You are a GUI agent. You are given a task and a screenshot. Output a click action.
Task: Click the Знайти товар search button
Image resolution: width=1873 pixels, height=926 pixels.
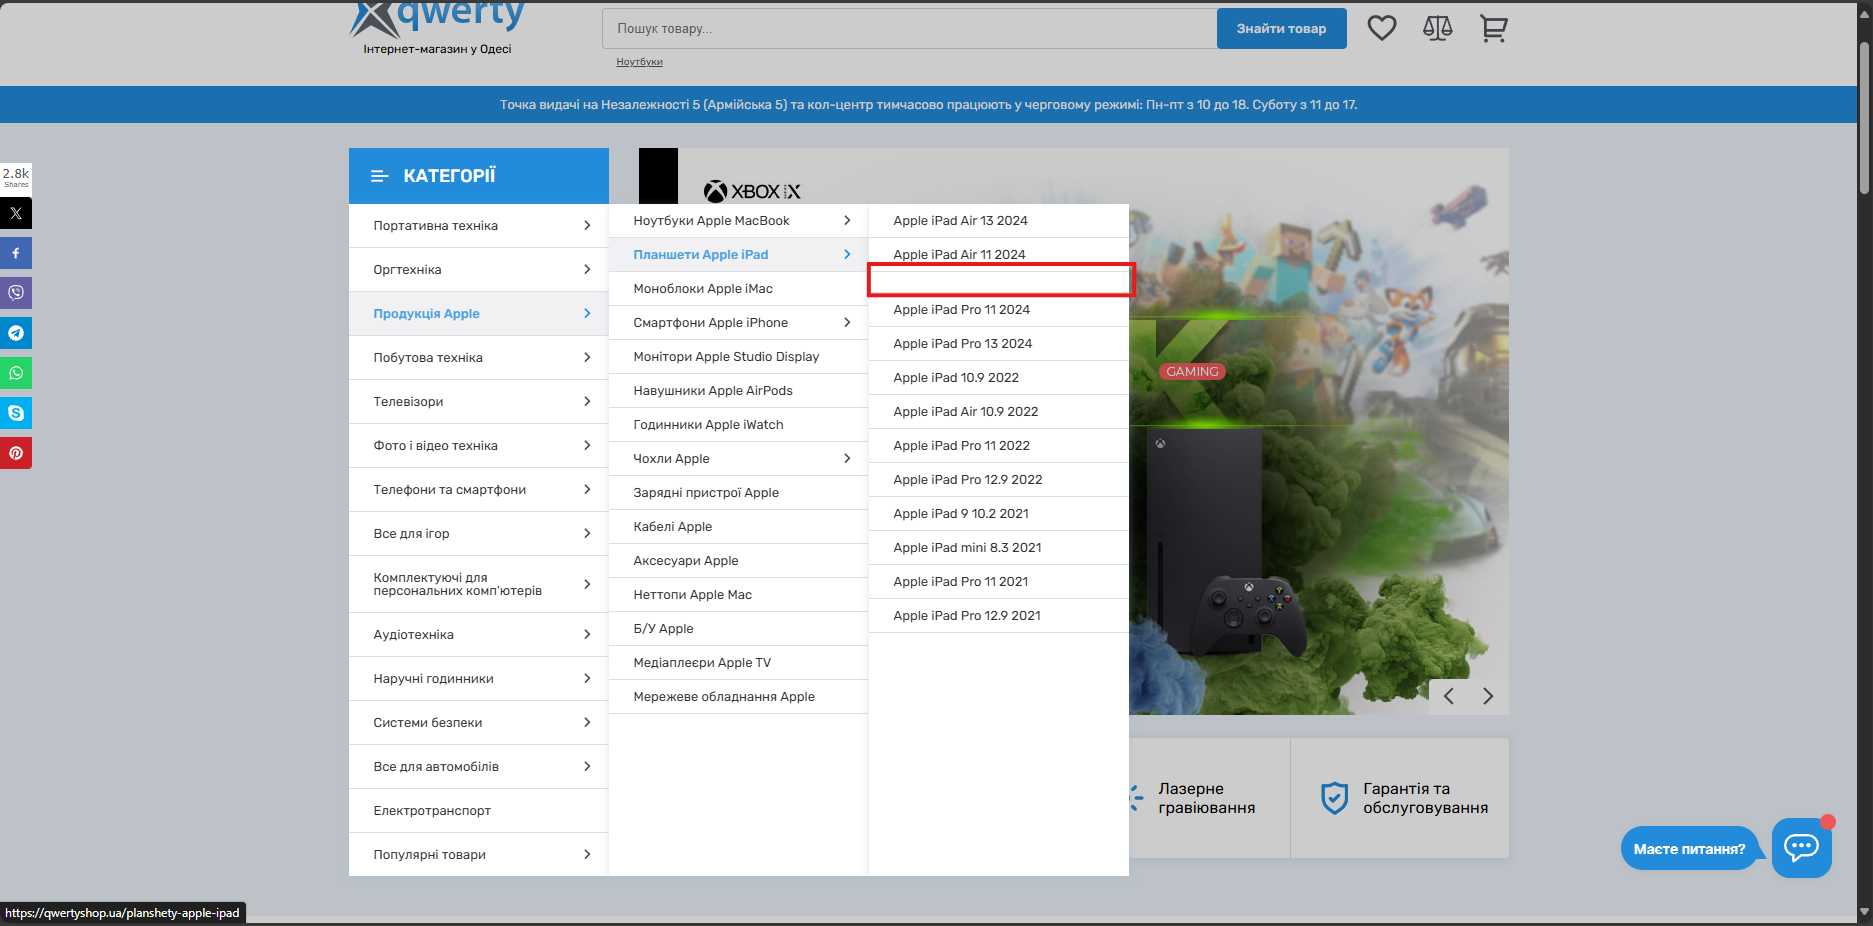(1280, 28)
